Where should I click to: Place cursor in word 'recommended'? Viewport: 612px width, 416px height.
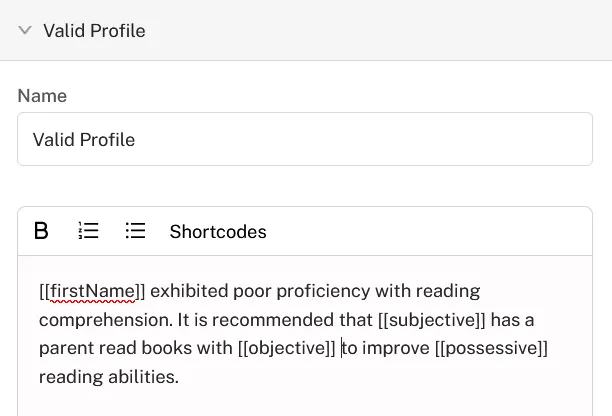tap(273, 320)
